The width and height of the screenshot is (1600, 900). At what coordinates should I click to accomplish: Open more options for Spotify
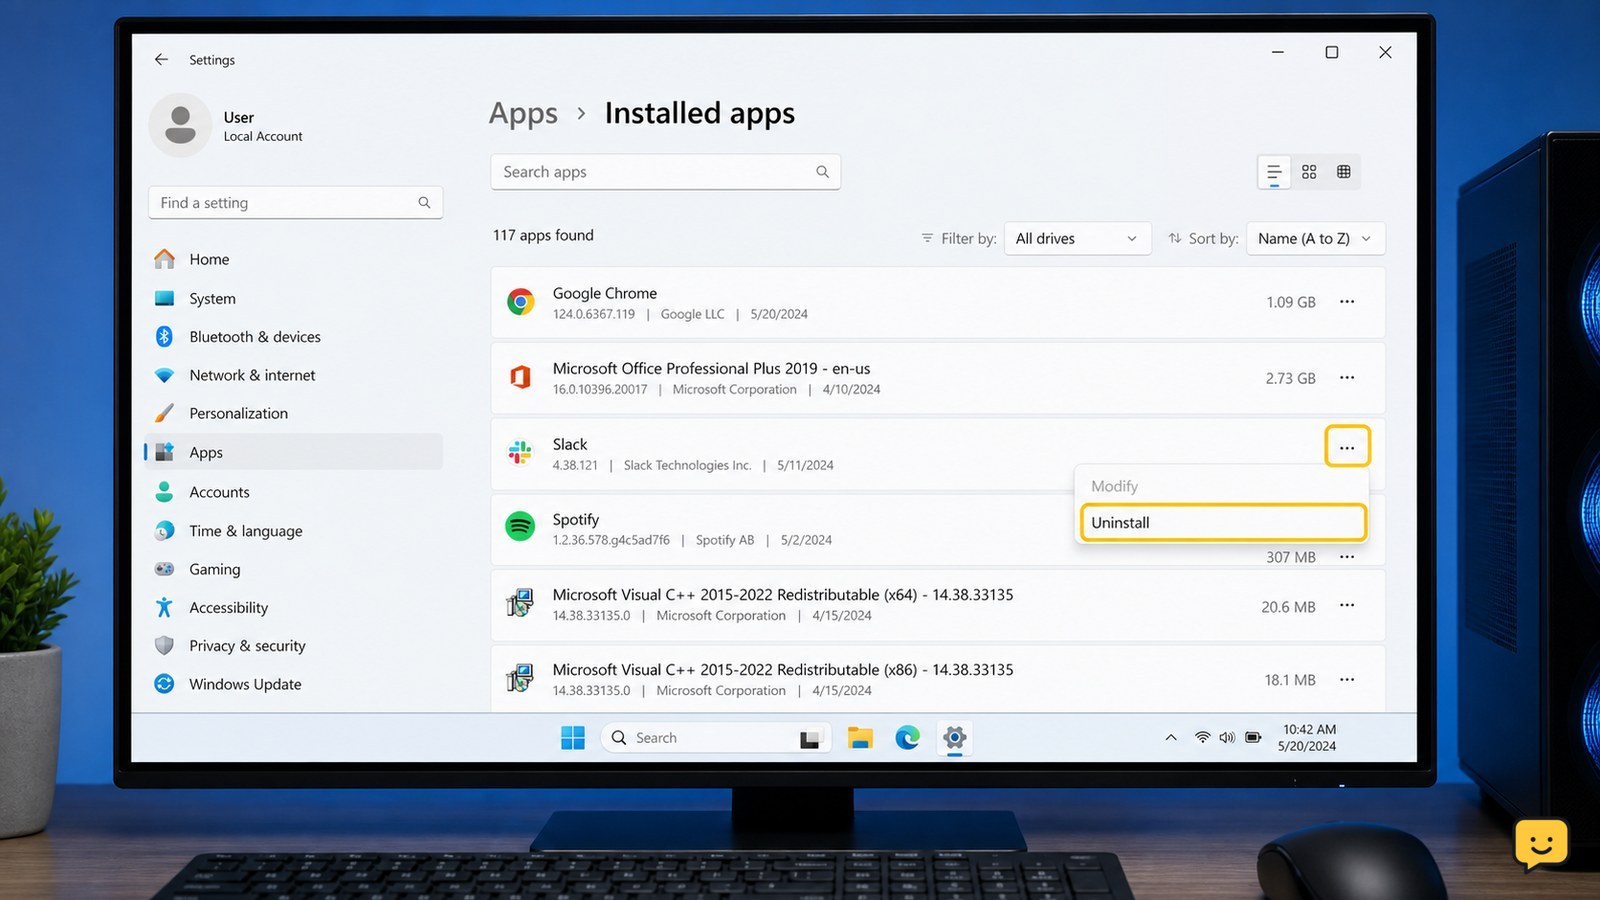(x=1347, y=557)
